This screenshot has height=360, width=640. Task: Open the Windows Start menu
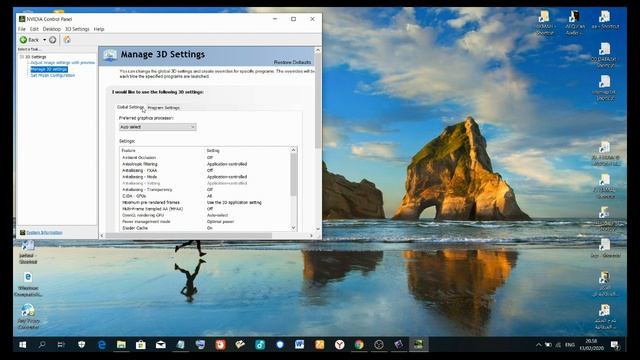[23, 345]
